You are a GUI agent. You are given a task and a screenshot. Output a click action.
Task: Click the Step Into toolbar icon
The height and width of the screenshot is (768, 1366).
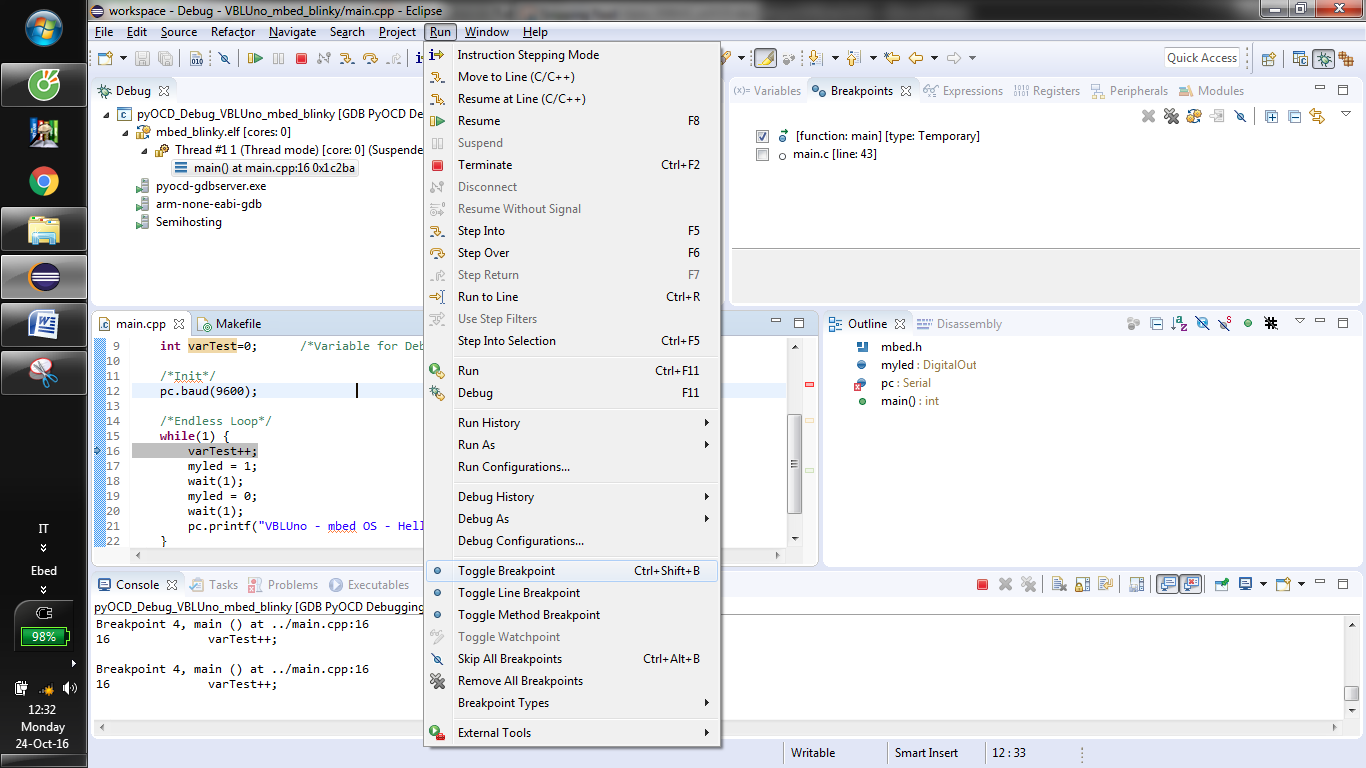pyautogui.click(x=348, y=58)
